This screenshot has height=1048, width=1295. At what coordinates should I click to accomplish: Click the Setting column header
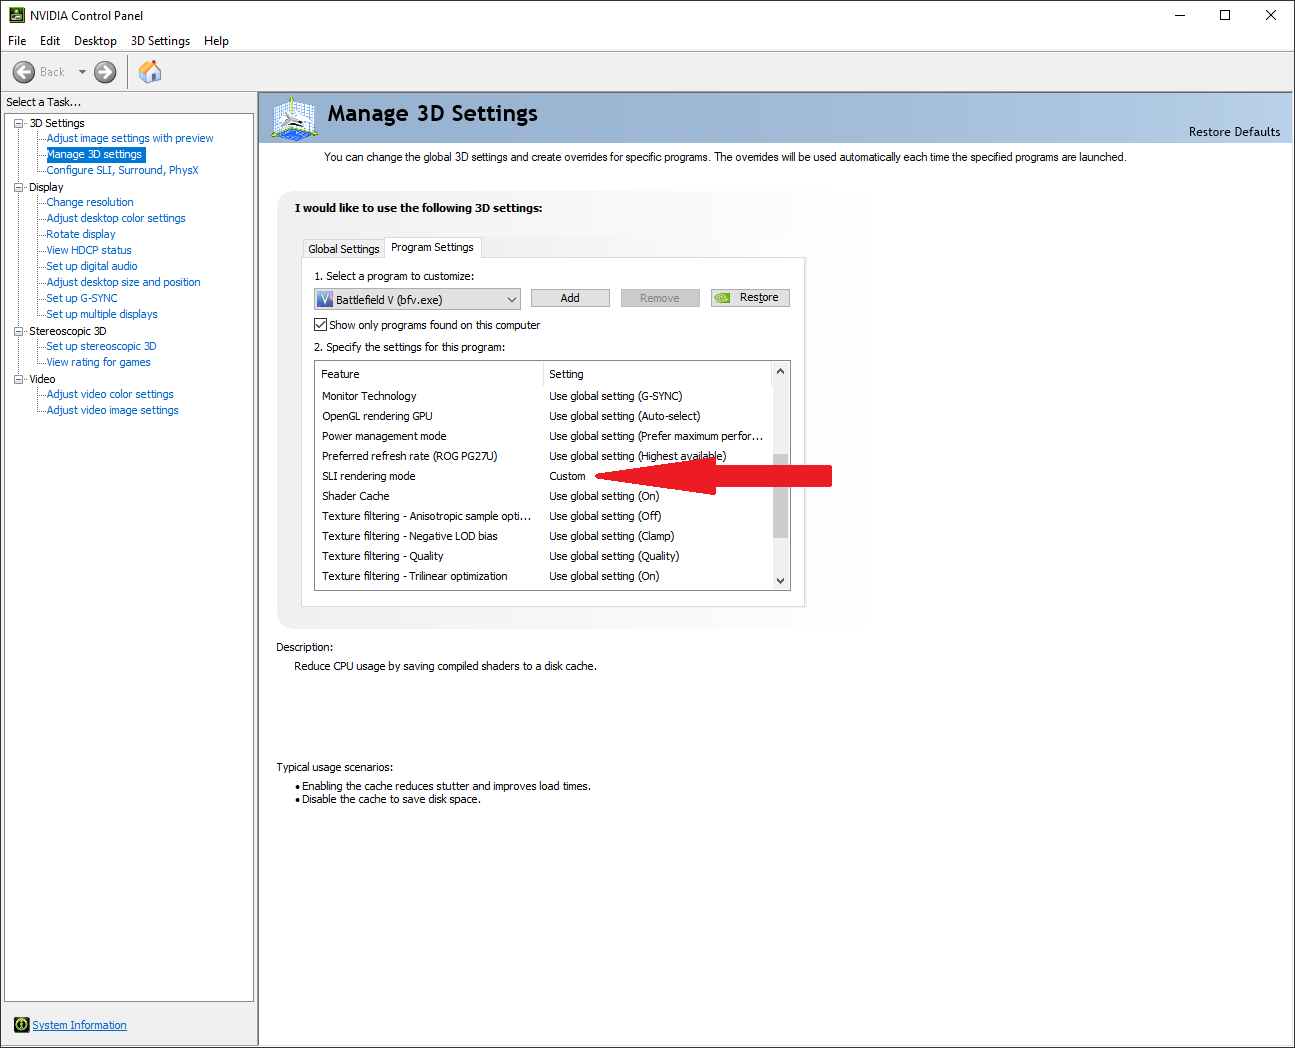click(658, 374)
